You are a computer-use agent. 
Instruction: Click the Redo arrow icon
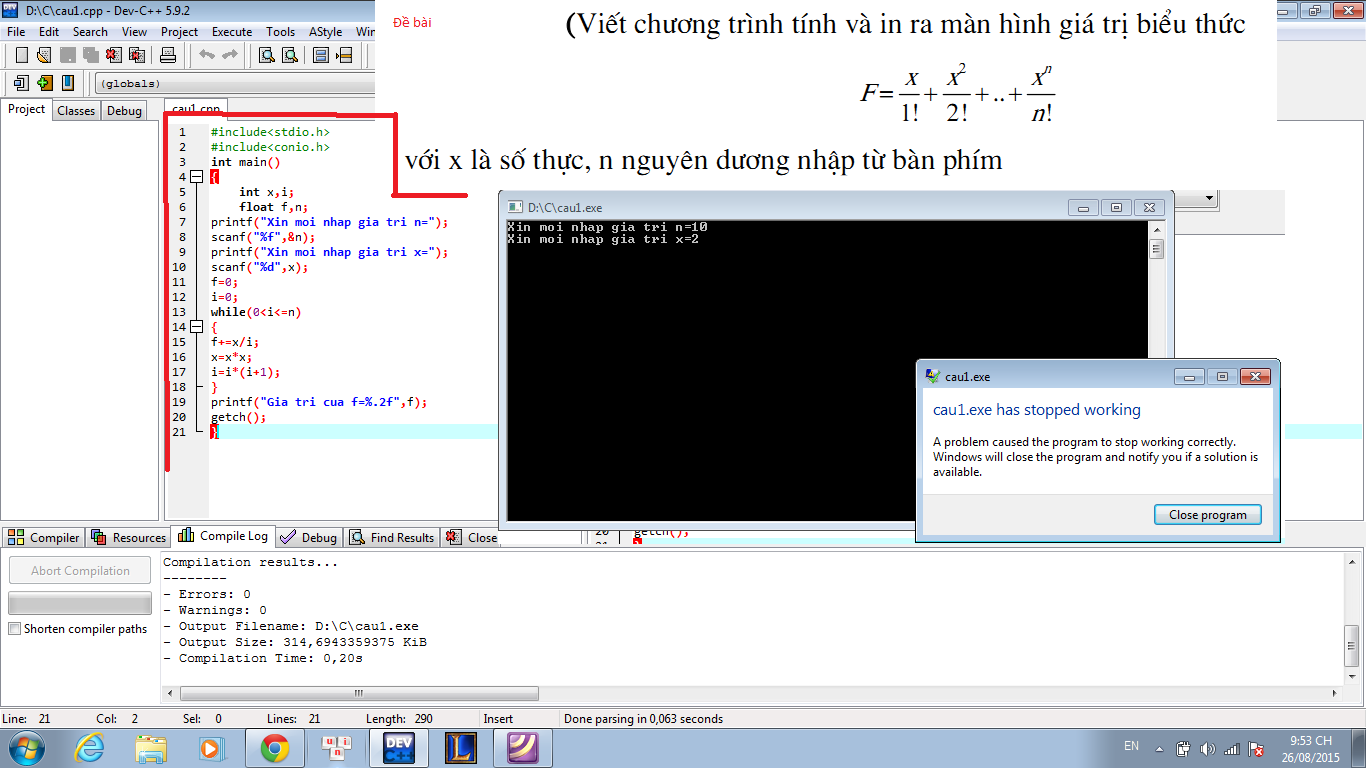tap(229, 55)
